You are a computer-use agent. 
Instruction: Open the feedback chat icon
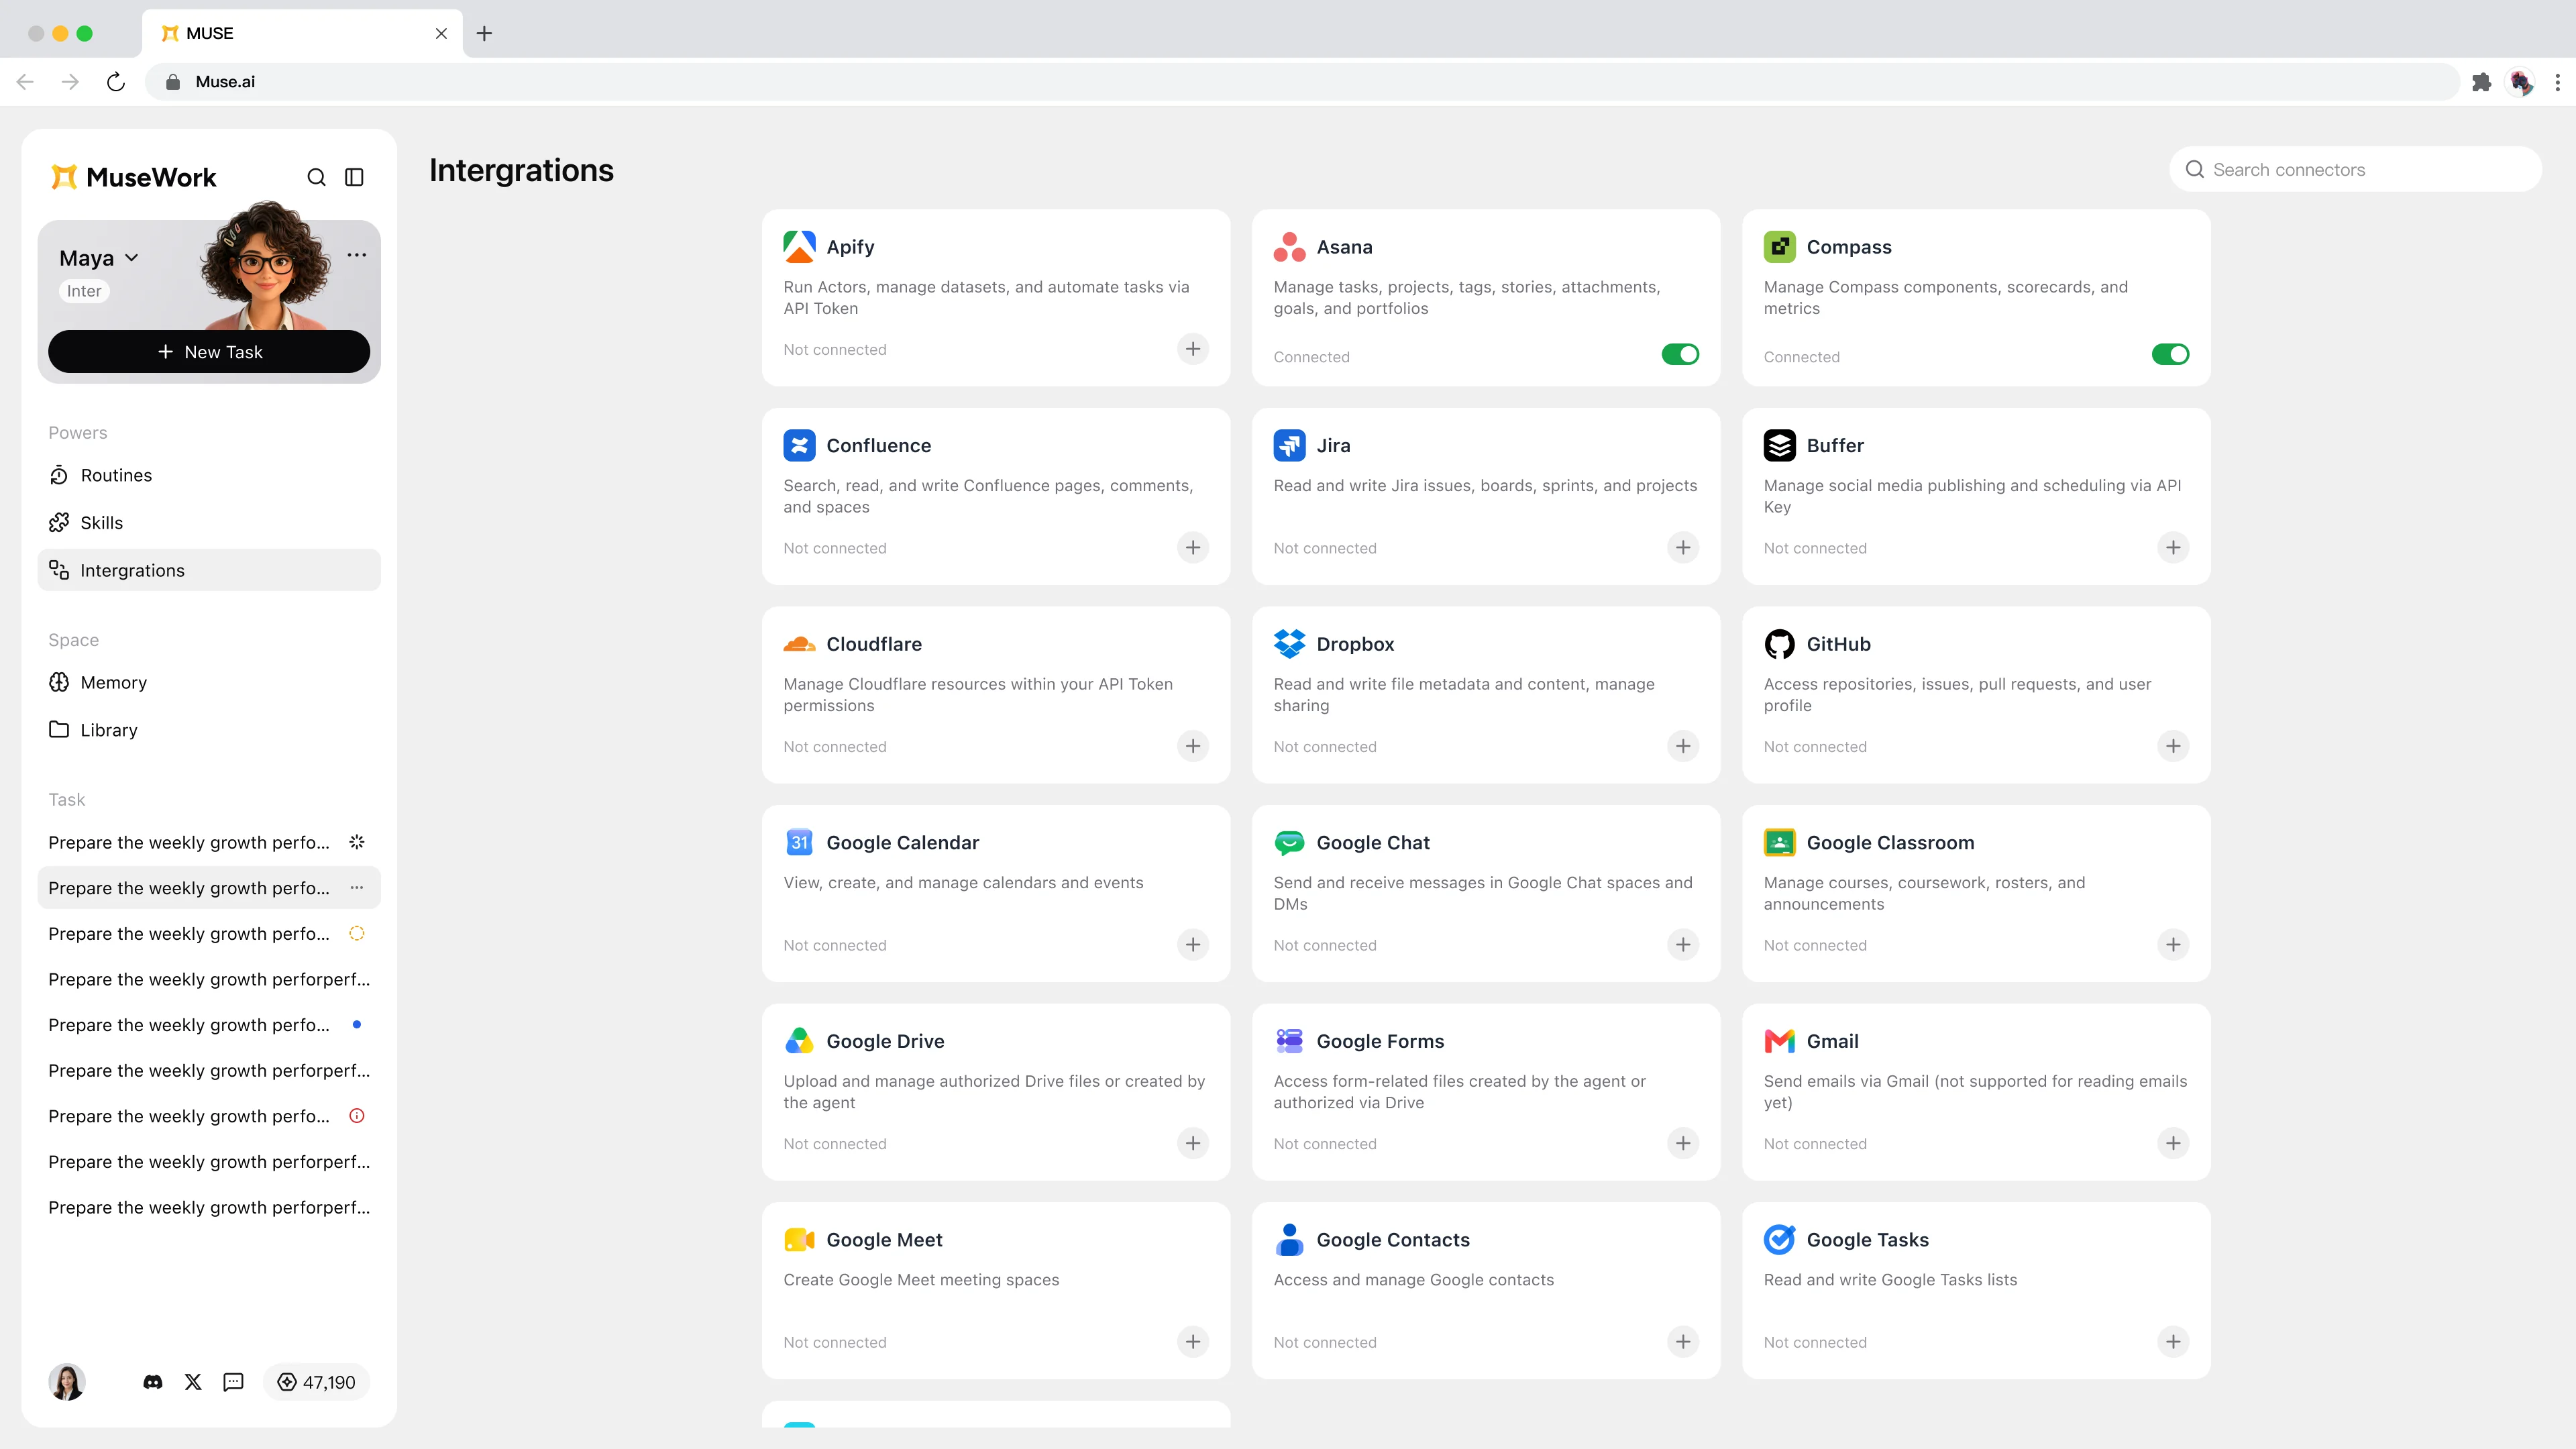click(233, 1382)
